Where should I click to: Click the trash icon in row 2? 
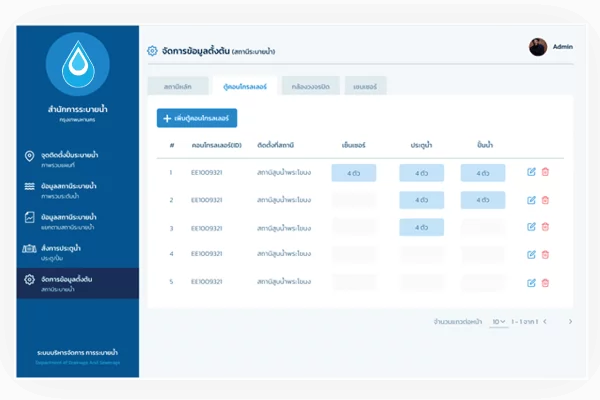pyautogui.click(x=545, y=200)
